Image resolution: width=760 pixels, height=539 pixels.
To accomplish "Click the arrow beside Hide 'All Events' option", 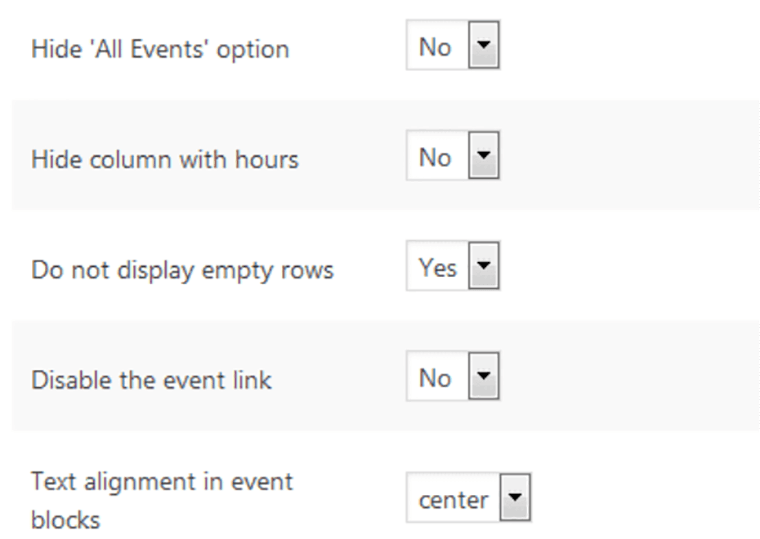I will [484, 48].
